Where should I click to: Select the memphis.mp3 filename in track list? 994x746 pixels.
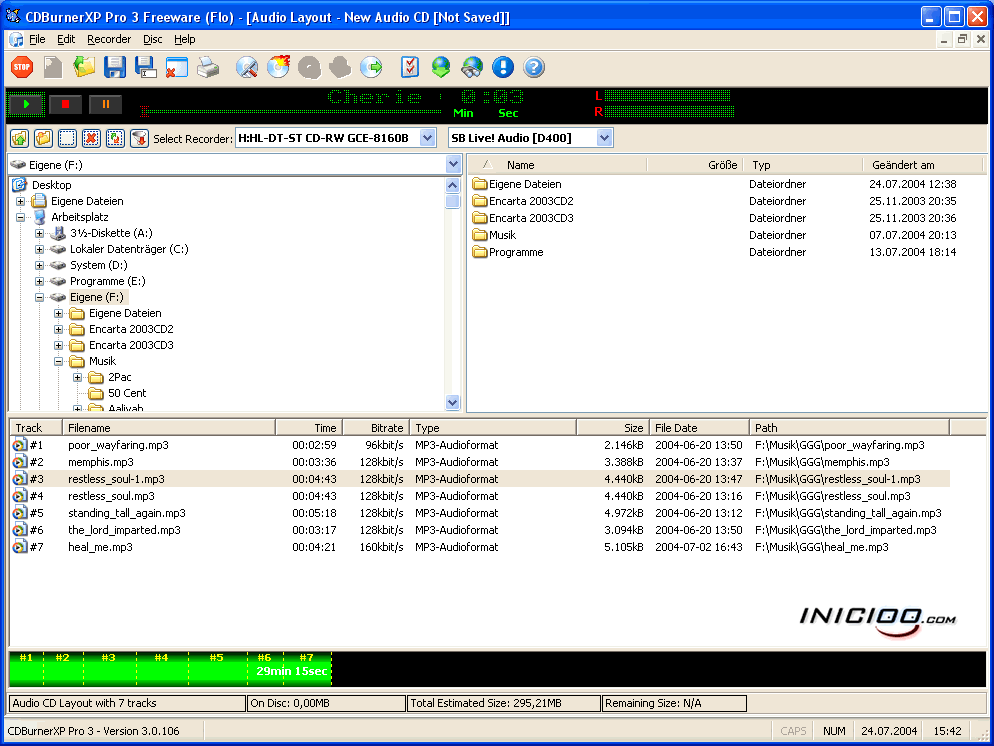pyautogui.click(x=101, y=462)
